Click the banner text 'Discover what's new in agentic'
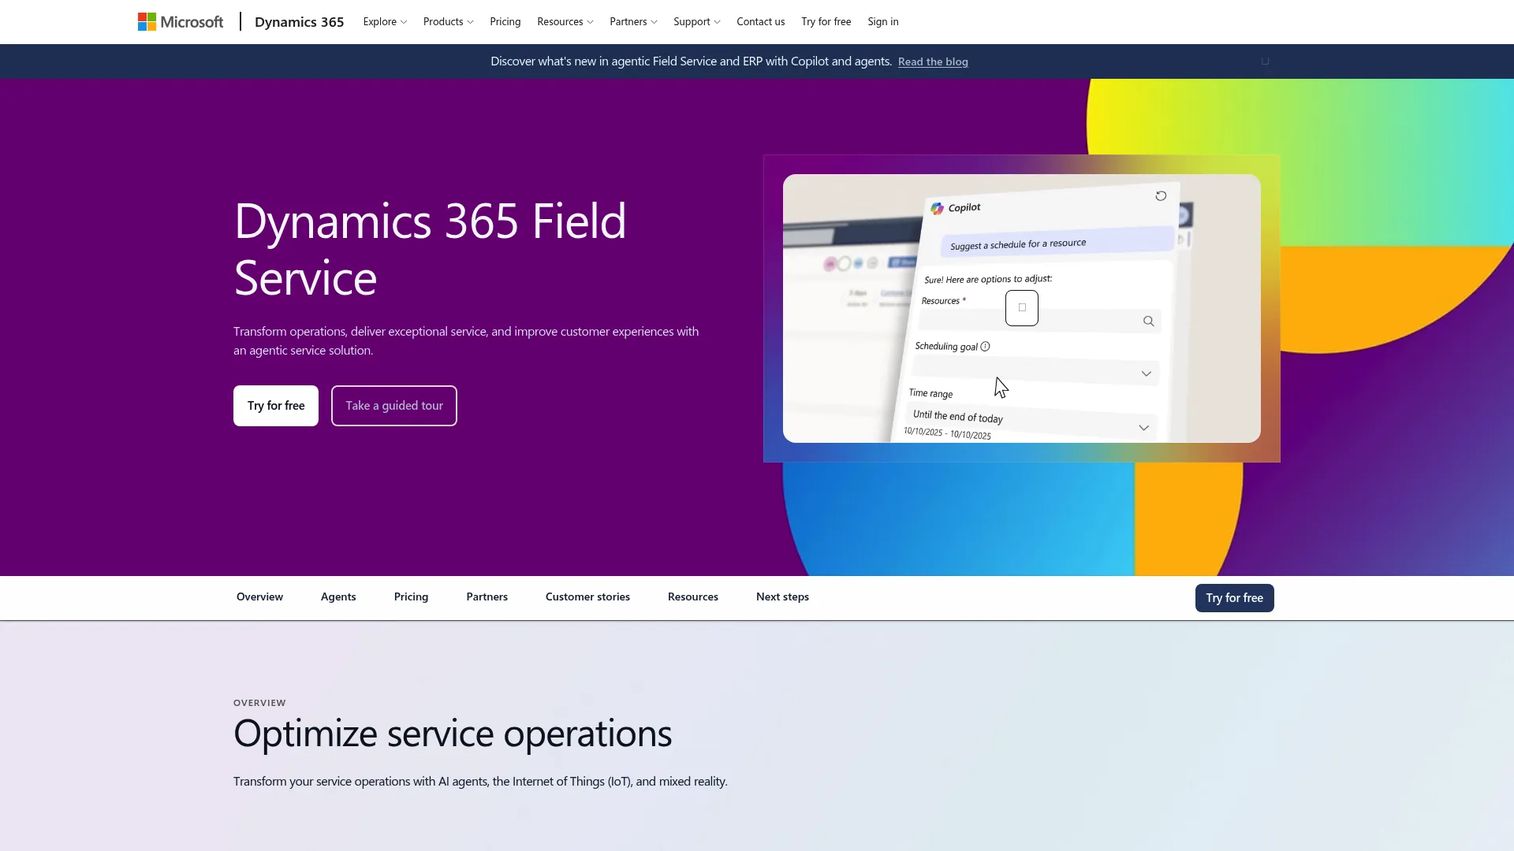Viewport: 1514px width, 851px height. pos(691,62)
